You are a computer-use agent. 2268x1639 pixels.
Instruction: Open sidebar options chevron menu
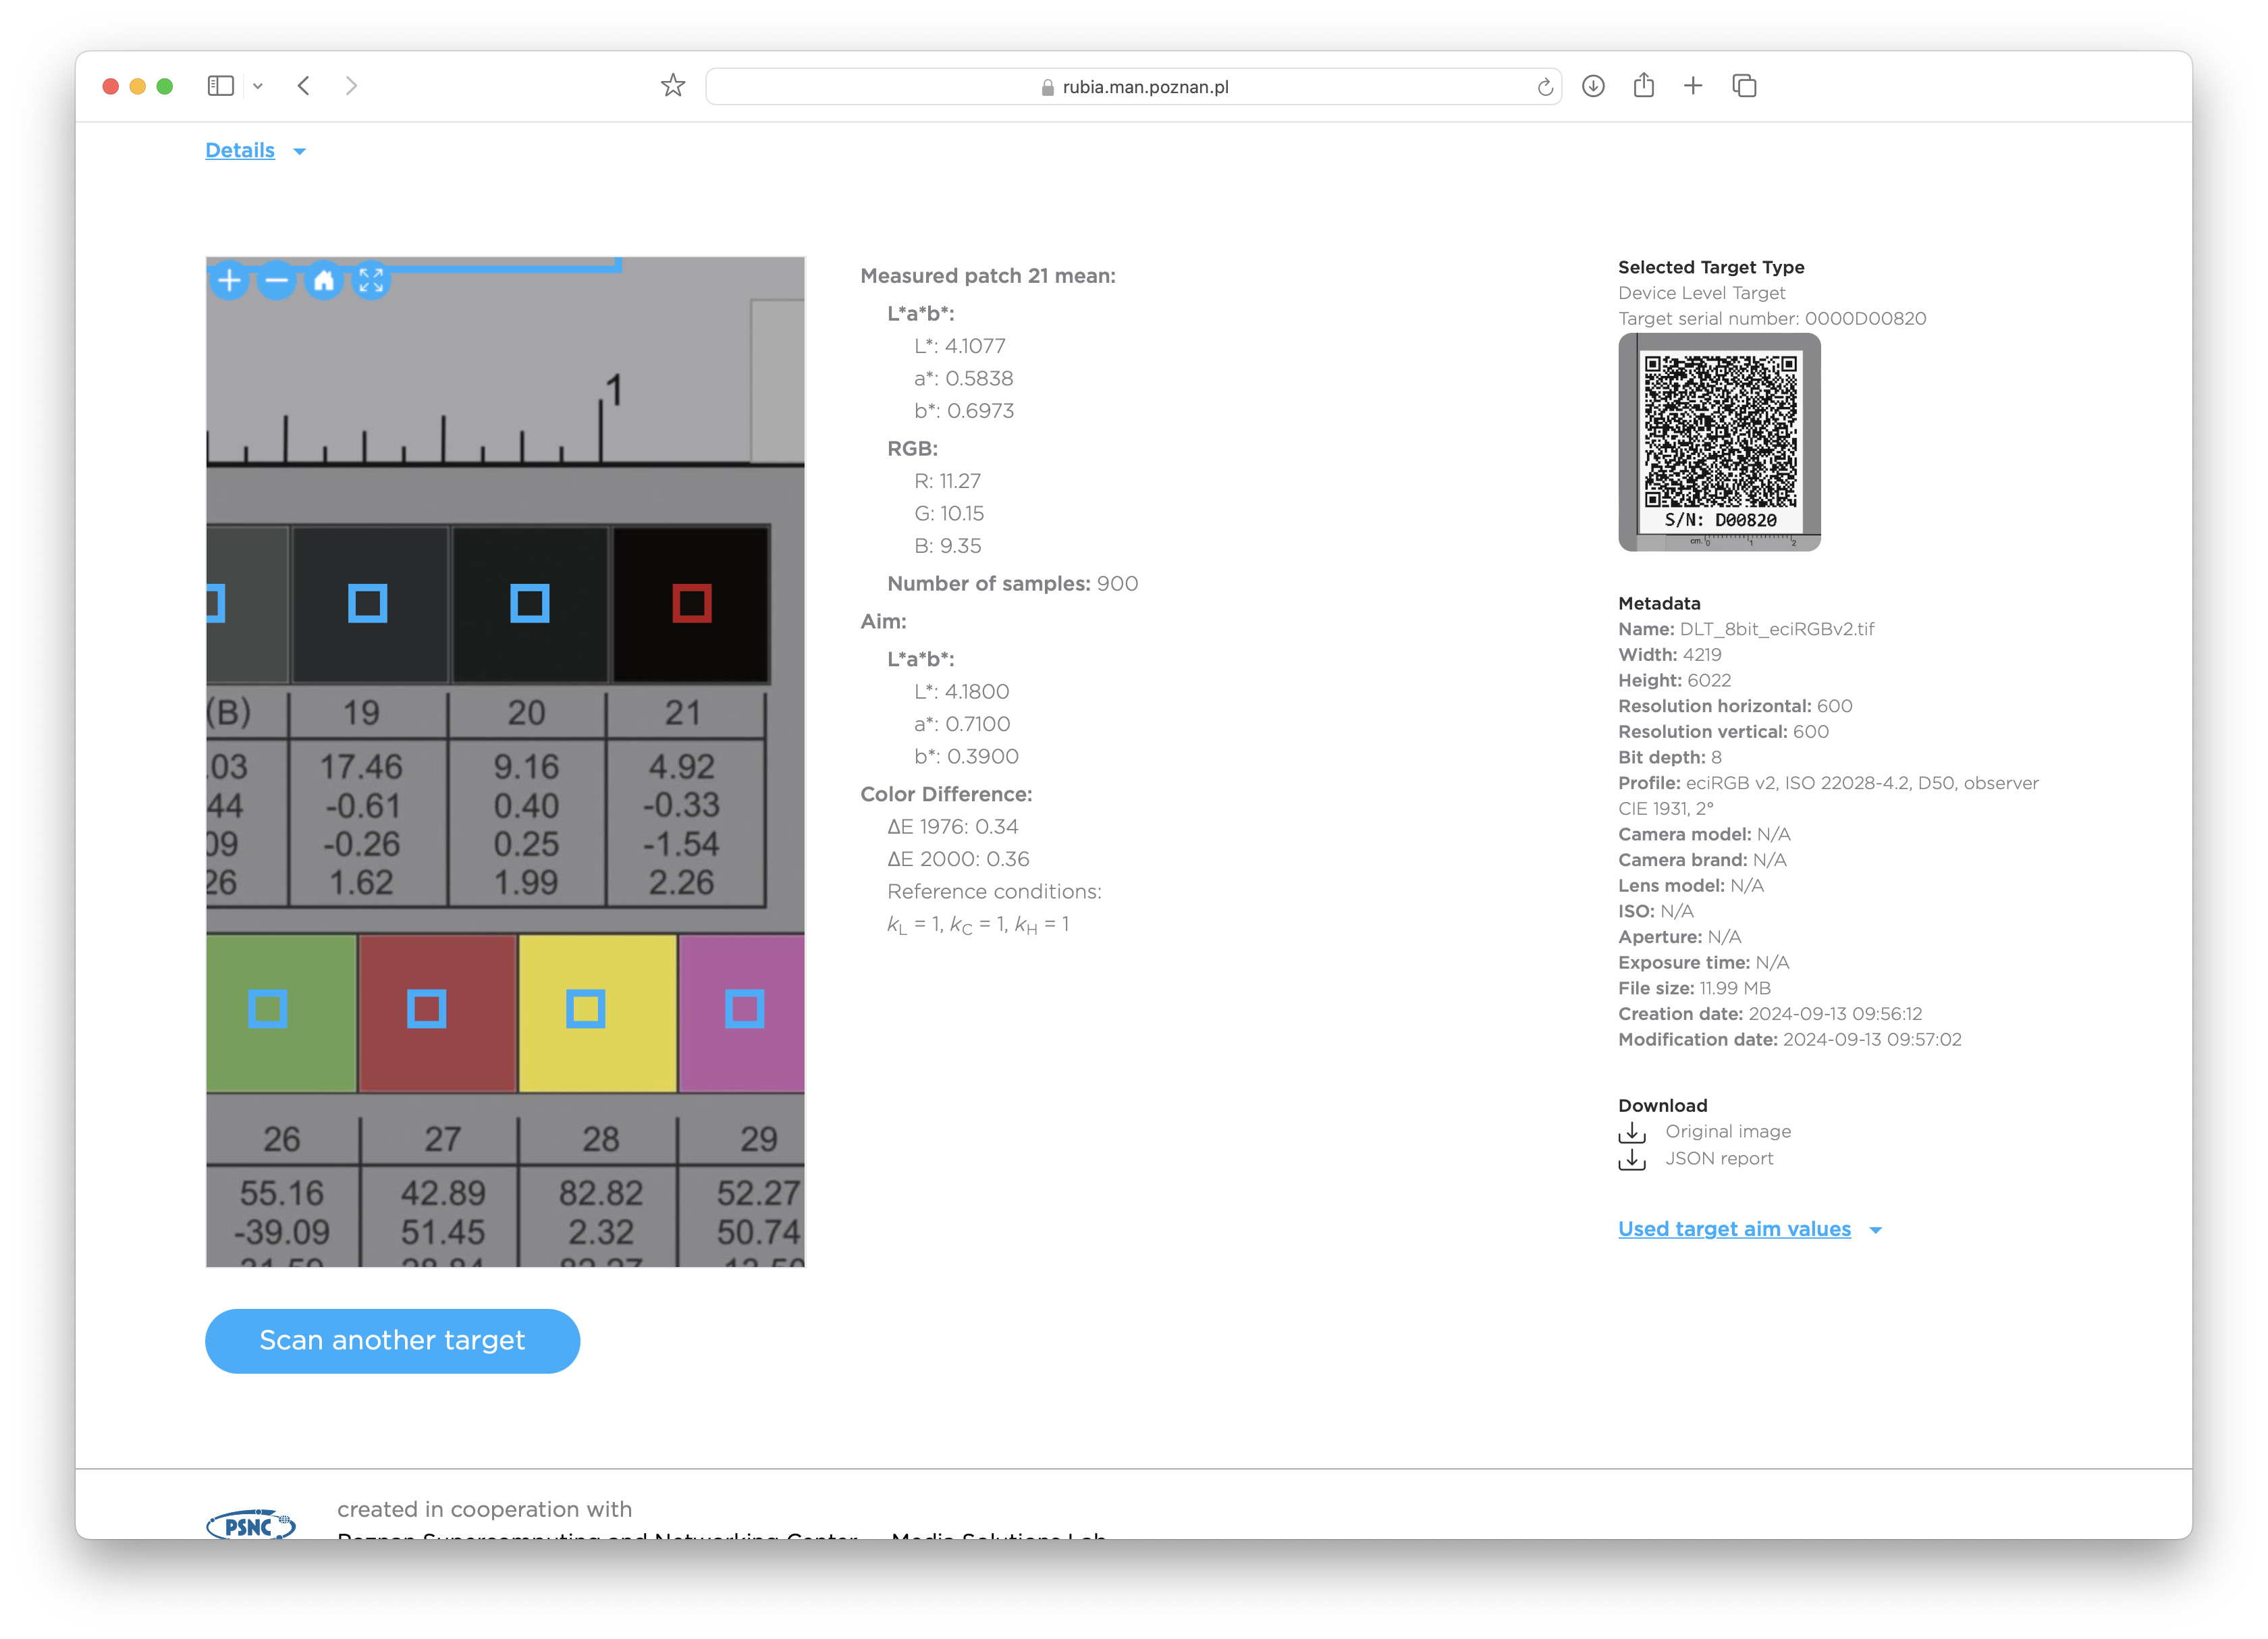point(258,86)
